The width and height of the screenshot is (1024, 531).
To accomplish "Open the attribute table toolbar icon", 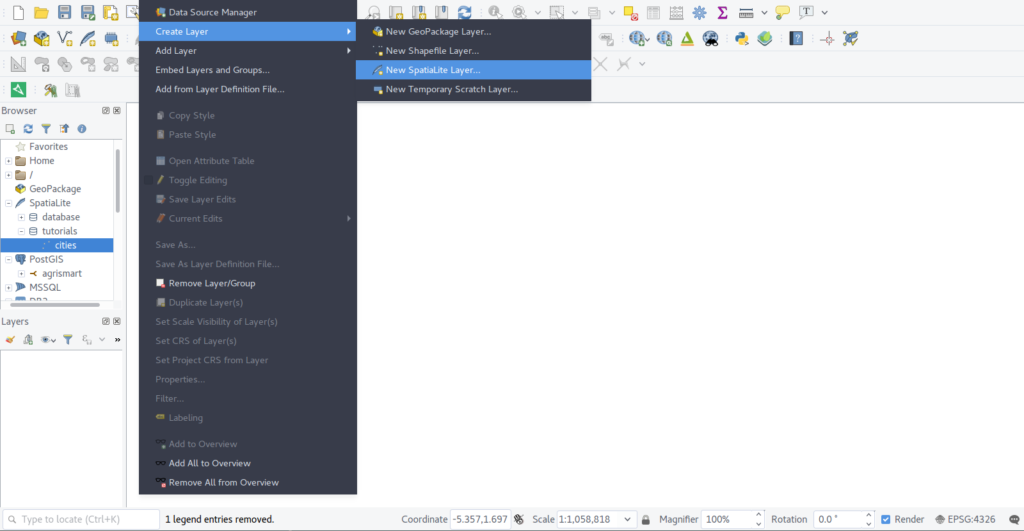I will pos(653,12).
